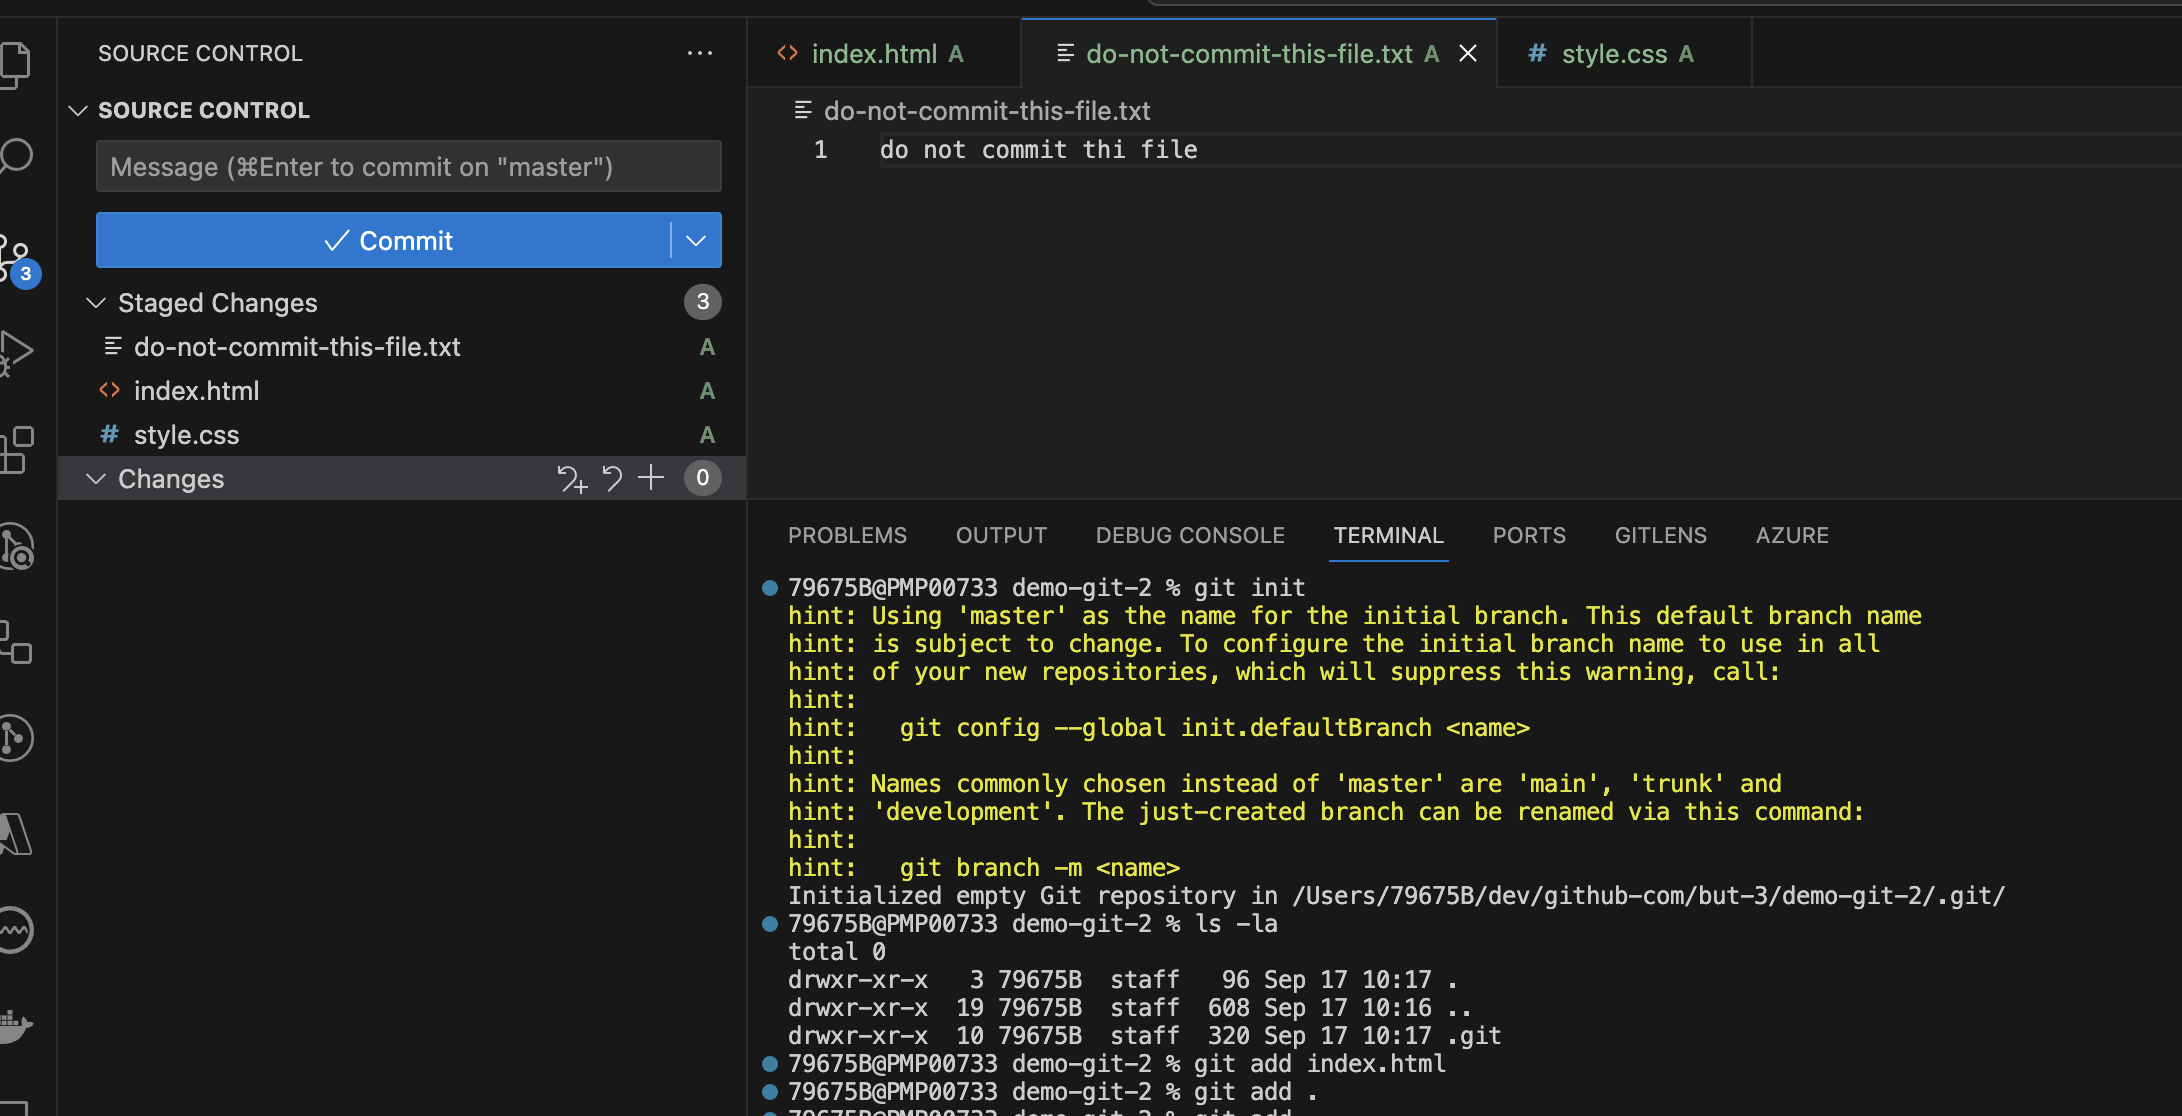Collapse the Changes group
Viewport: 2182px width, 1116px height.
(96, 478)
